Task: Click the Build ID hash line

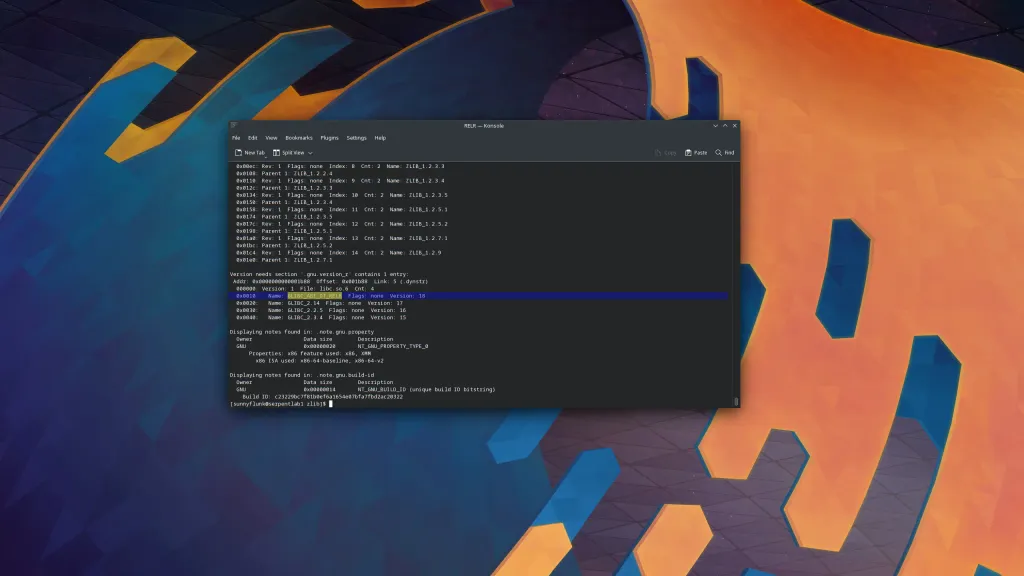Action: (323, 396)
